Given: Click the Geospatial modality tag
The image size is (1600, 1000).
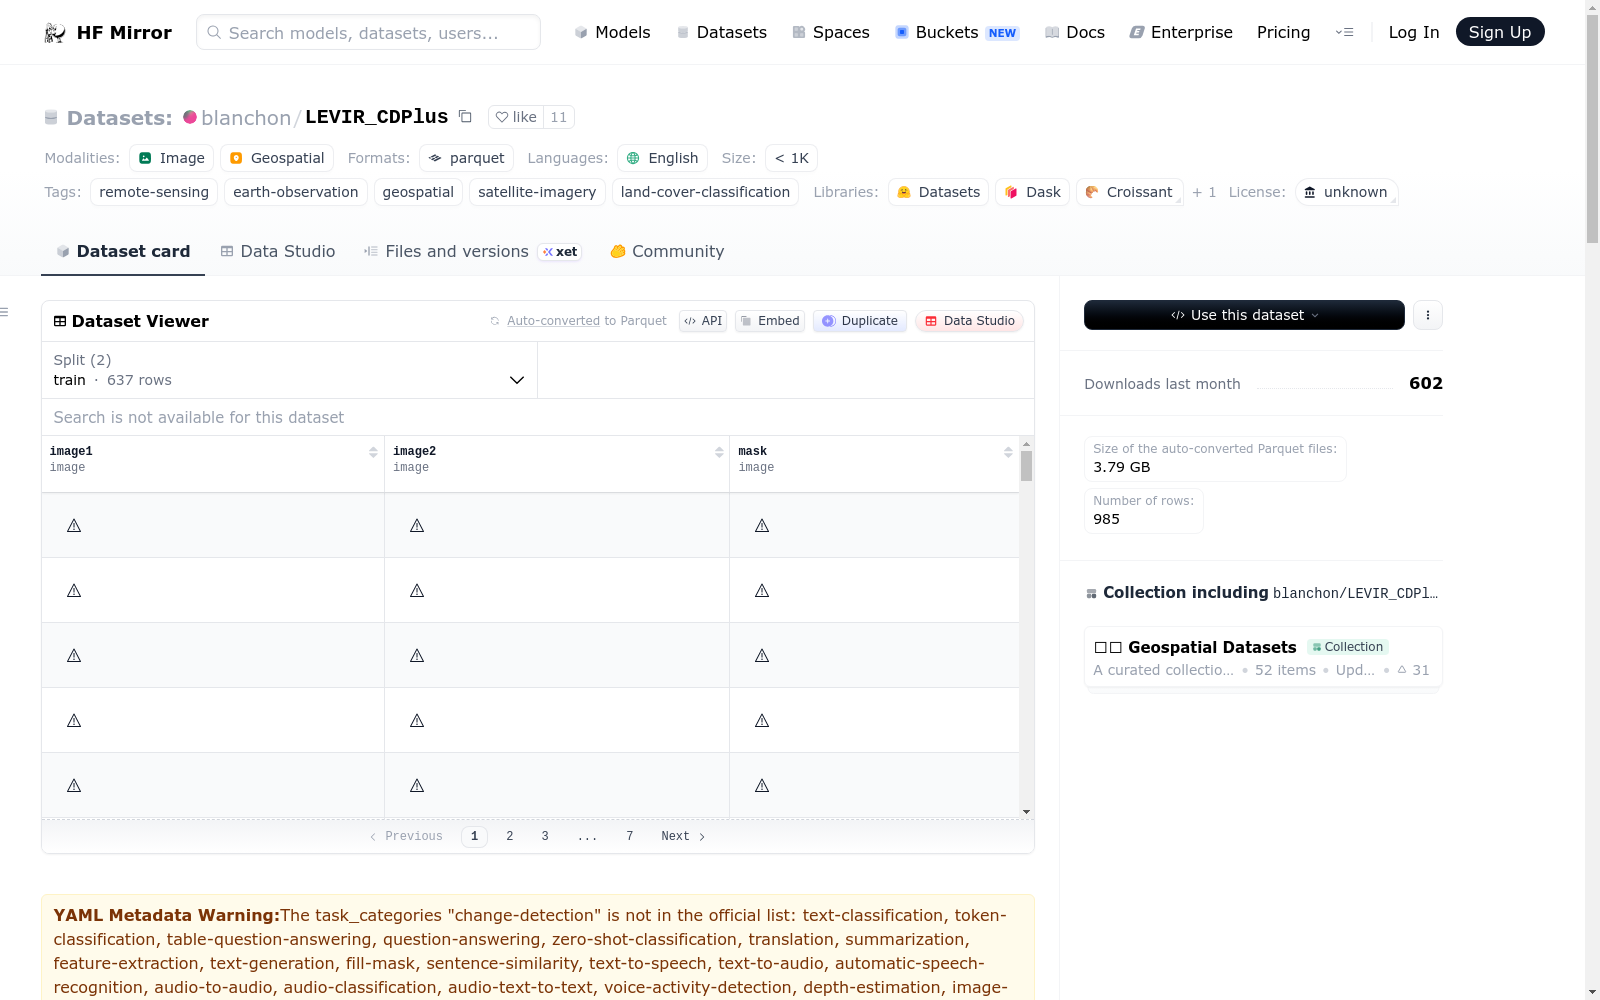Looking at the screenshot, I should (277, 158).
